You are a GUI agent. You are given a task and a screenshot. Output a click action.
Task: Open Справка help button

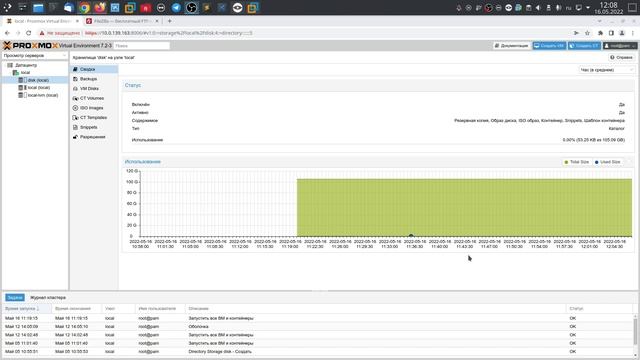point(621,58)
